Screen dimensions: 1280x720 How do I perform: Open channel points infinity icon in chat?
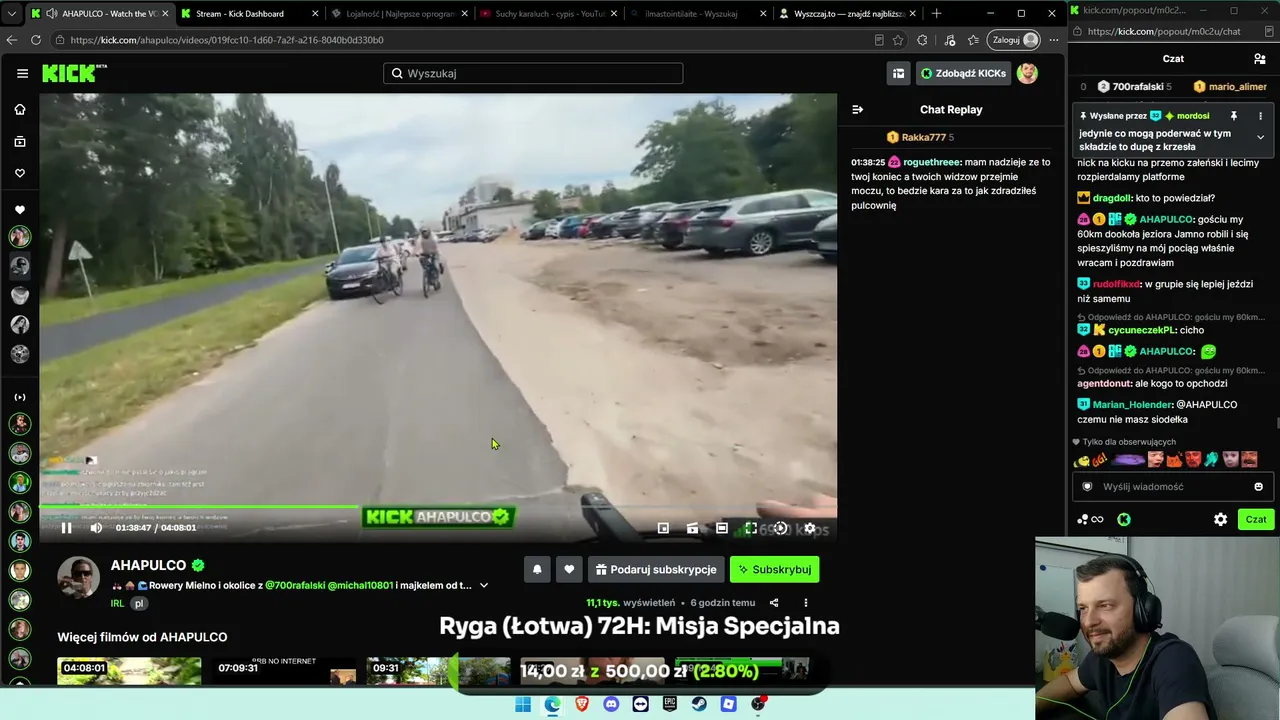point(1091,520)
